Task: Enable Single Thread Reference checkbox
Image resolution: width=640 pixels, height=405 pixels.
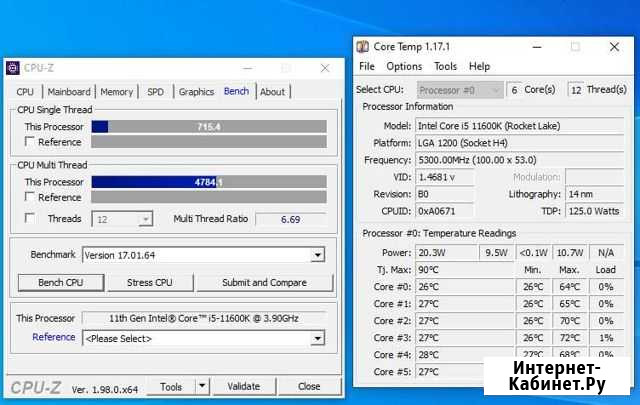Action: tap(29, 142)
